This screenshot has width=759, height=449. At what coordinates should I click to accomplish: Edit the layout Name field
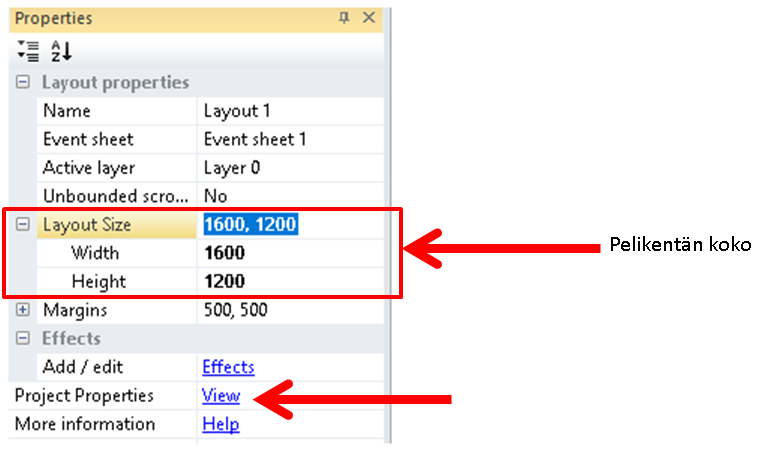point(290,111)
